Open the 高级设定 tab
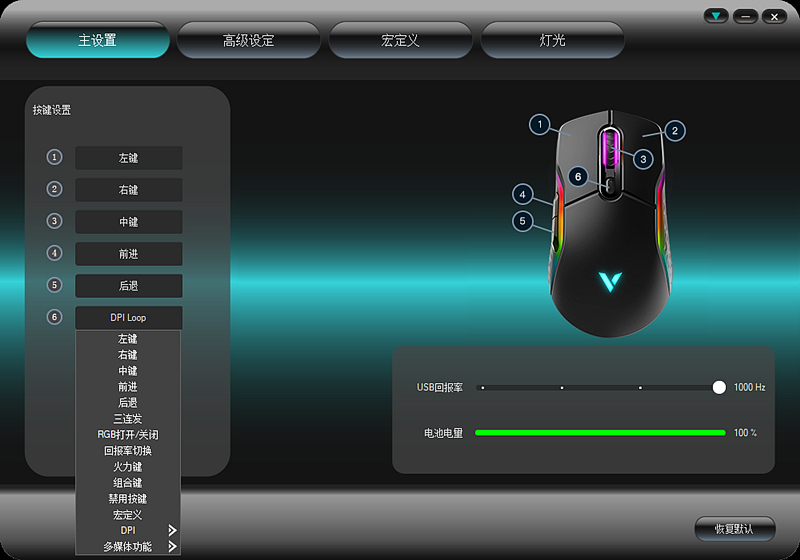 point(248,40)
